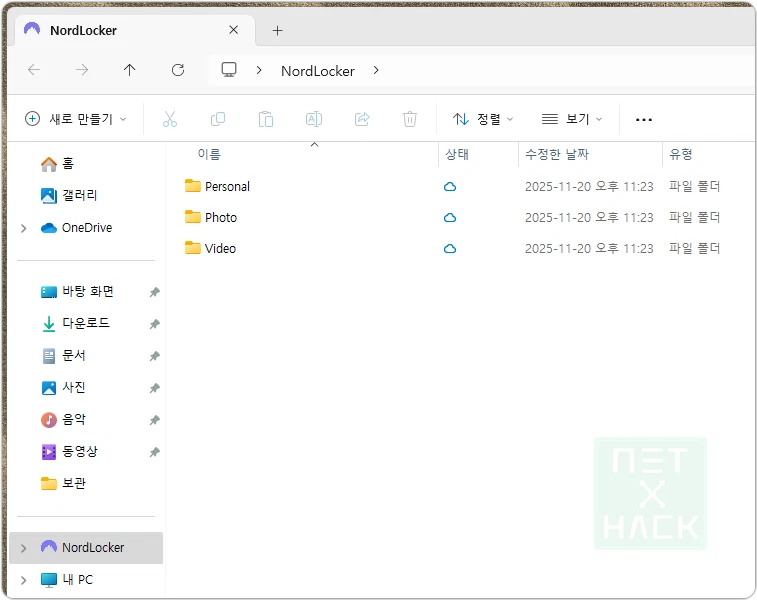Sort by the 수정한 날짜 column header
Image resolution: width=757 pixels, height=600 pixels.
(557, 155)
